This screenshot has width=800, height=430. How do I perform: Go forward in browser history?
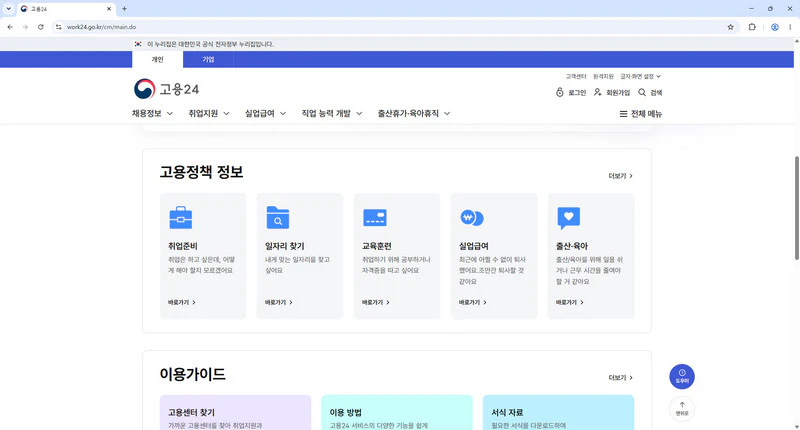[x=25, y=27]
